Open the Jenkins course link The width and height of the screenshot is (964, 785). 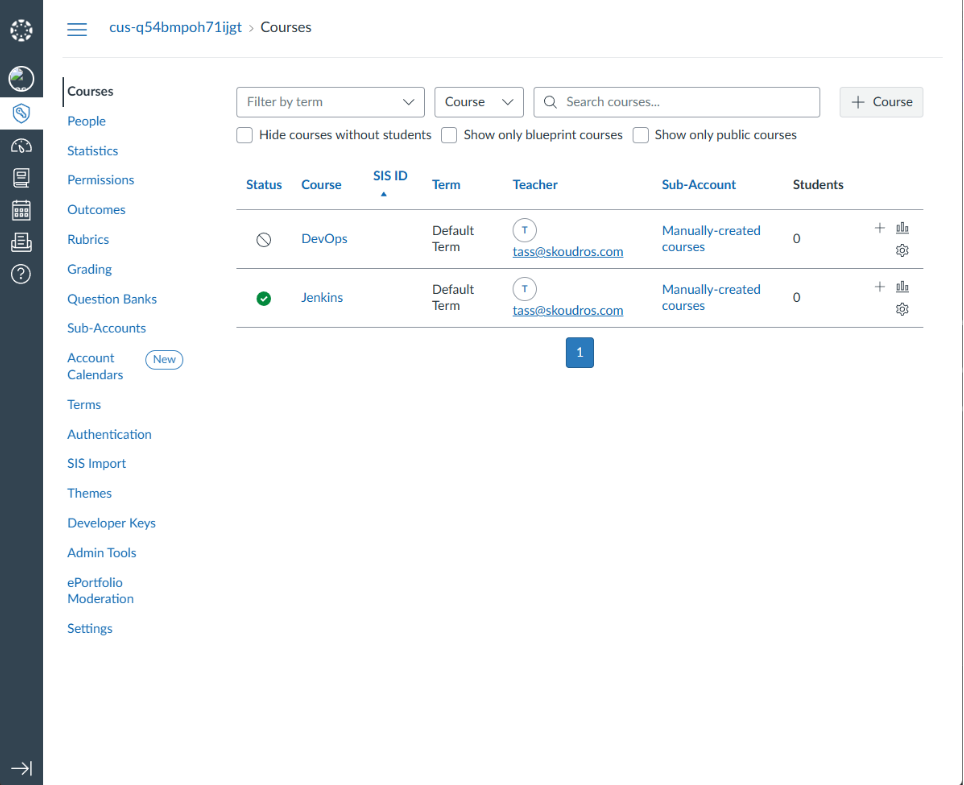click(322, 298)
